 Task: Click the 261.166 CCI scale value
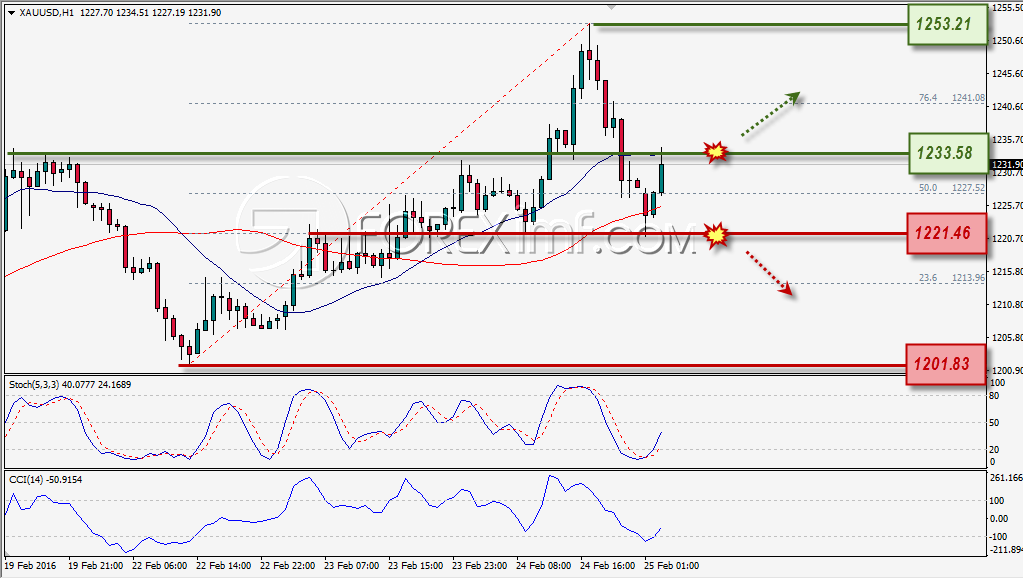coord(1006,478)
